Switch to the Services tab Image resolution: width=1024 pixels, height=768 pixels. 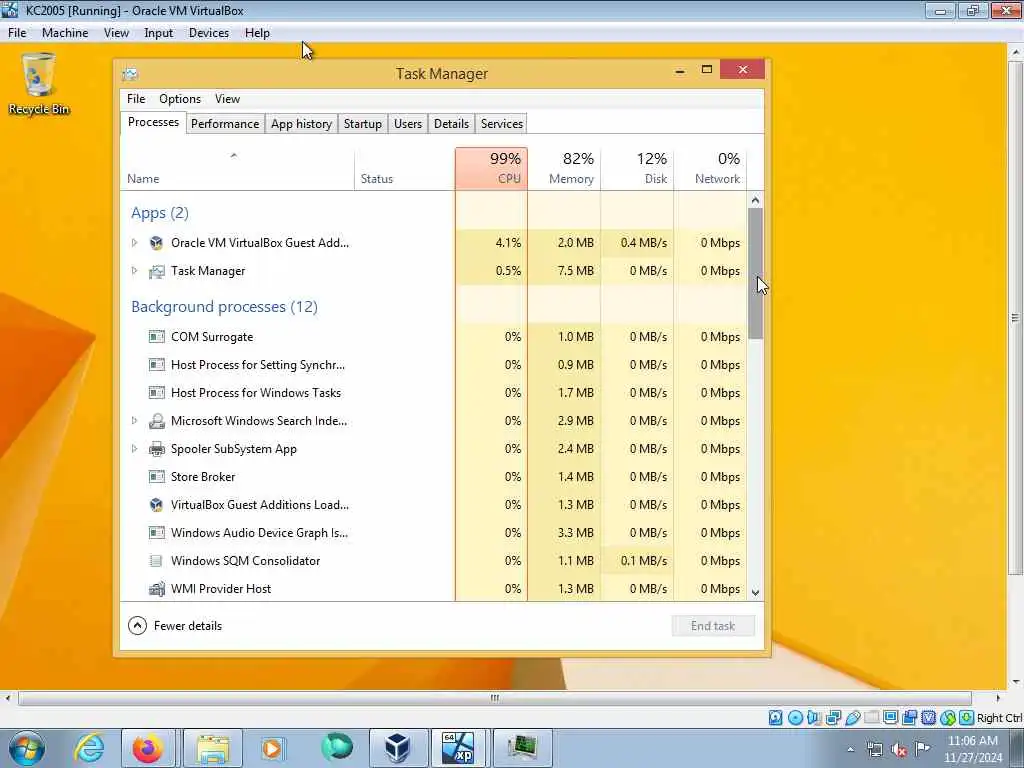(502, 124)
